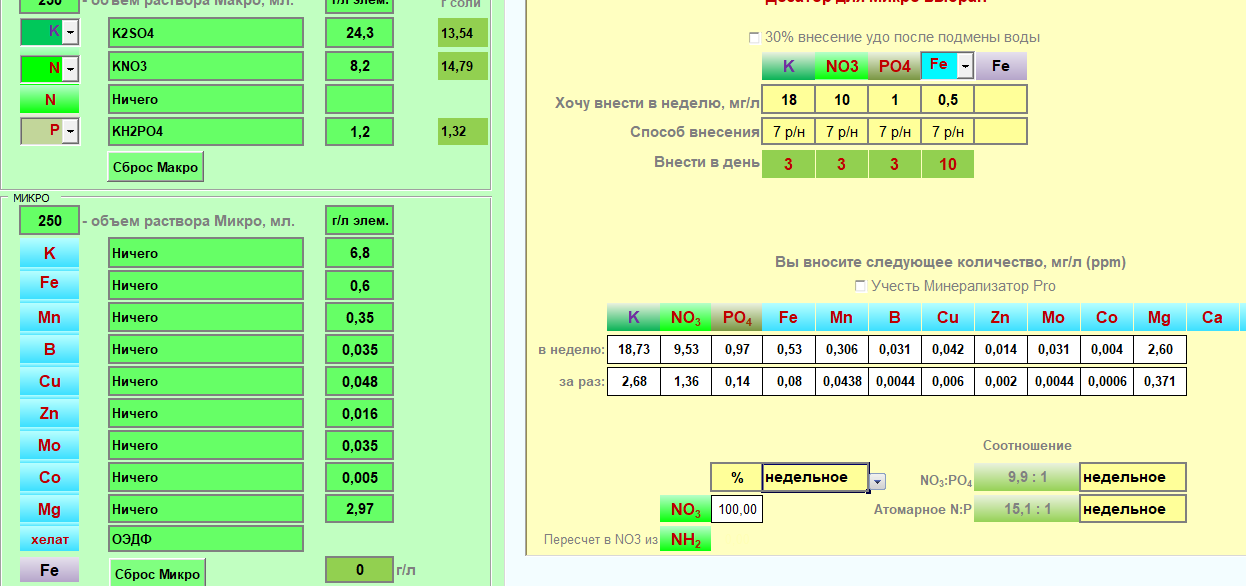Click the green NO3 button beside 100,00
Viewport: 1246px width, 586px height.
pyautogui.click(x=685, y=510)
